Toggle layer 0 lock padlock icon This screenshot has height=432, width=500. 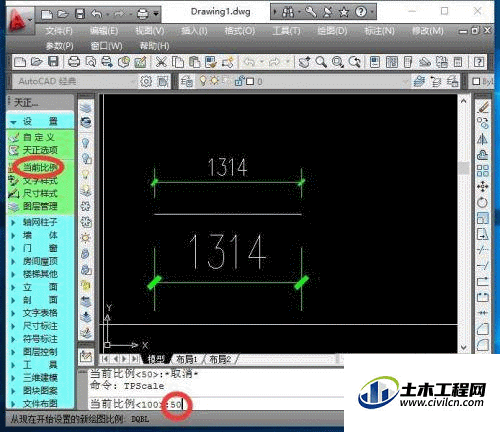coord(239,81)
